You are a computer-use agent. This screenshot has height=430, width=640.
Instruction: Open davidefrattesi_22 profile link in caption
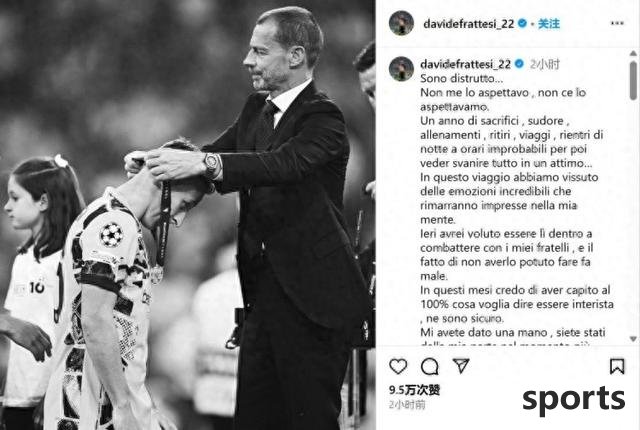[466, 64]
